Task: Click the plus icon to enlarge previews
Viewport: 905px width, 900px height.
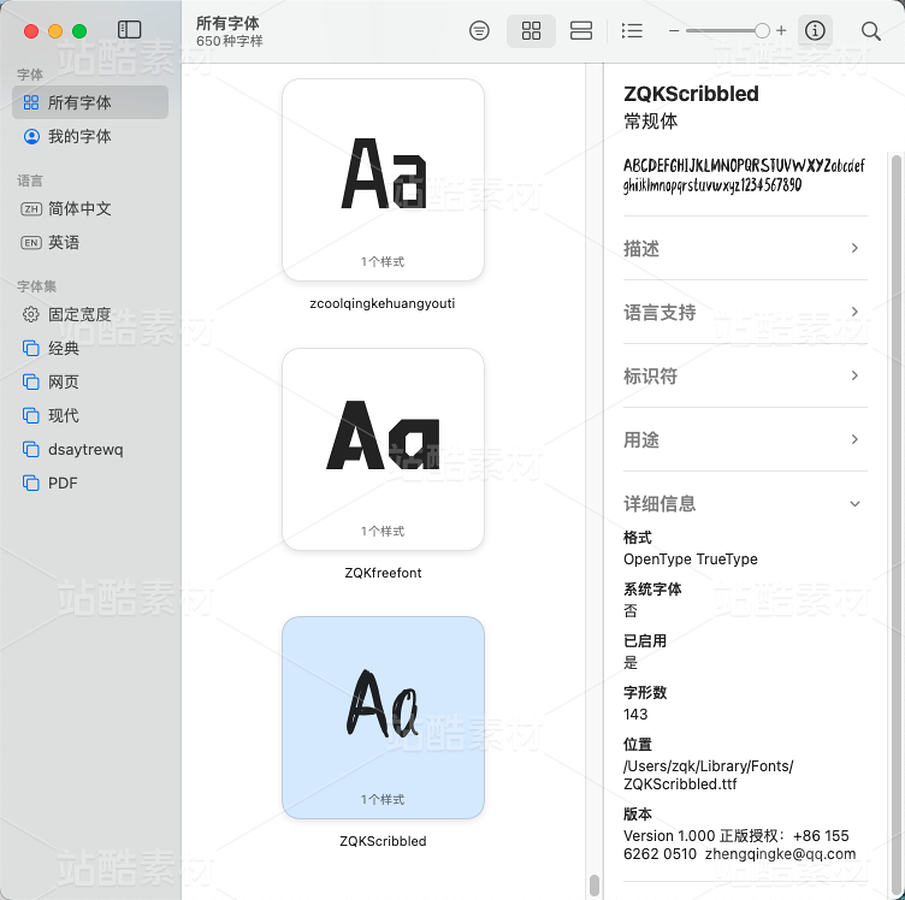Action: coord(781,31)
